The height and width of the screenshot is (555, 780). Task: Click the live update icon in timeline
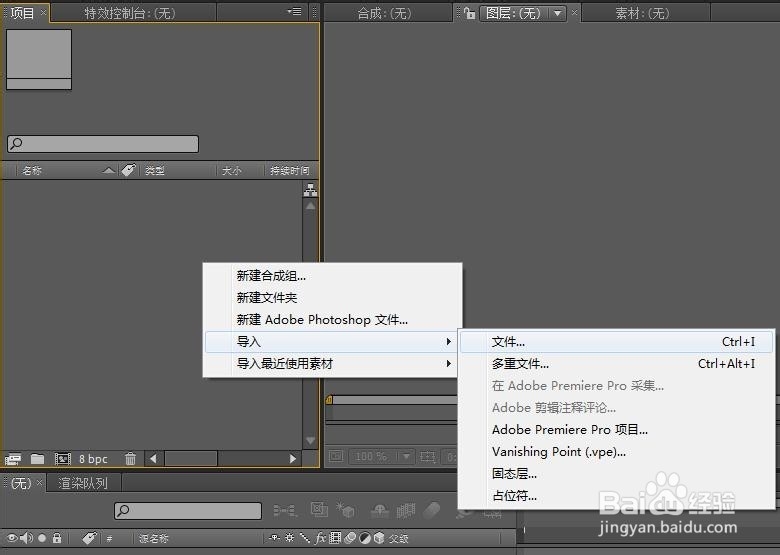[319, 509]
